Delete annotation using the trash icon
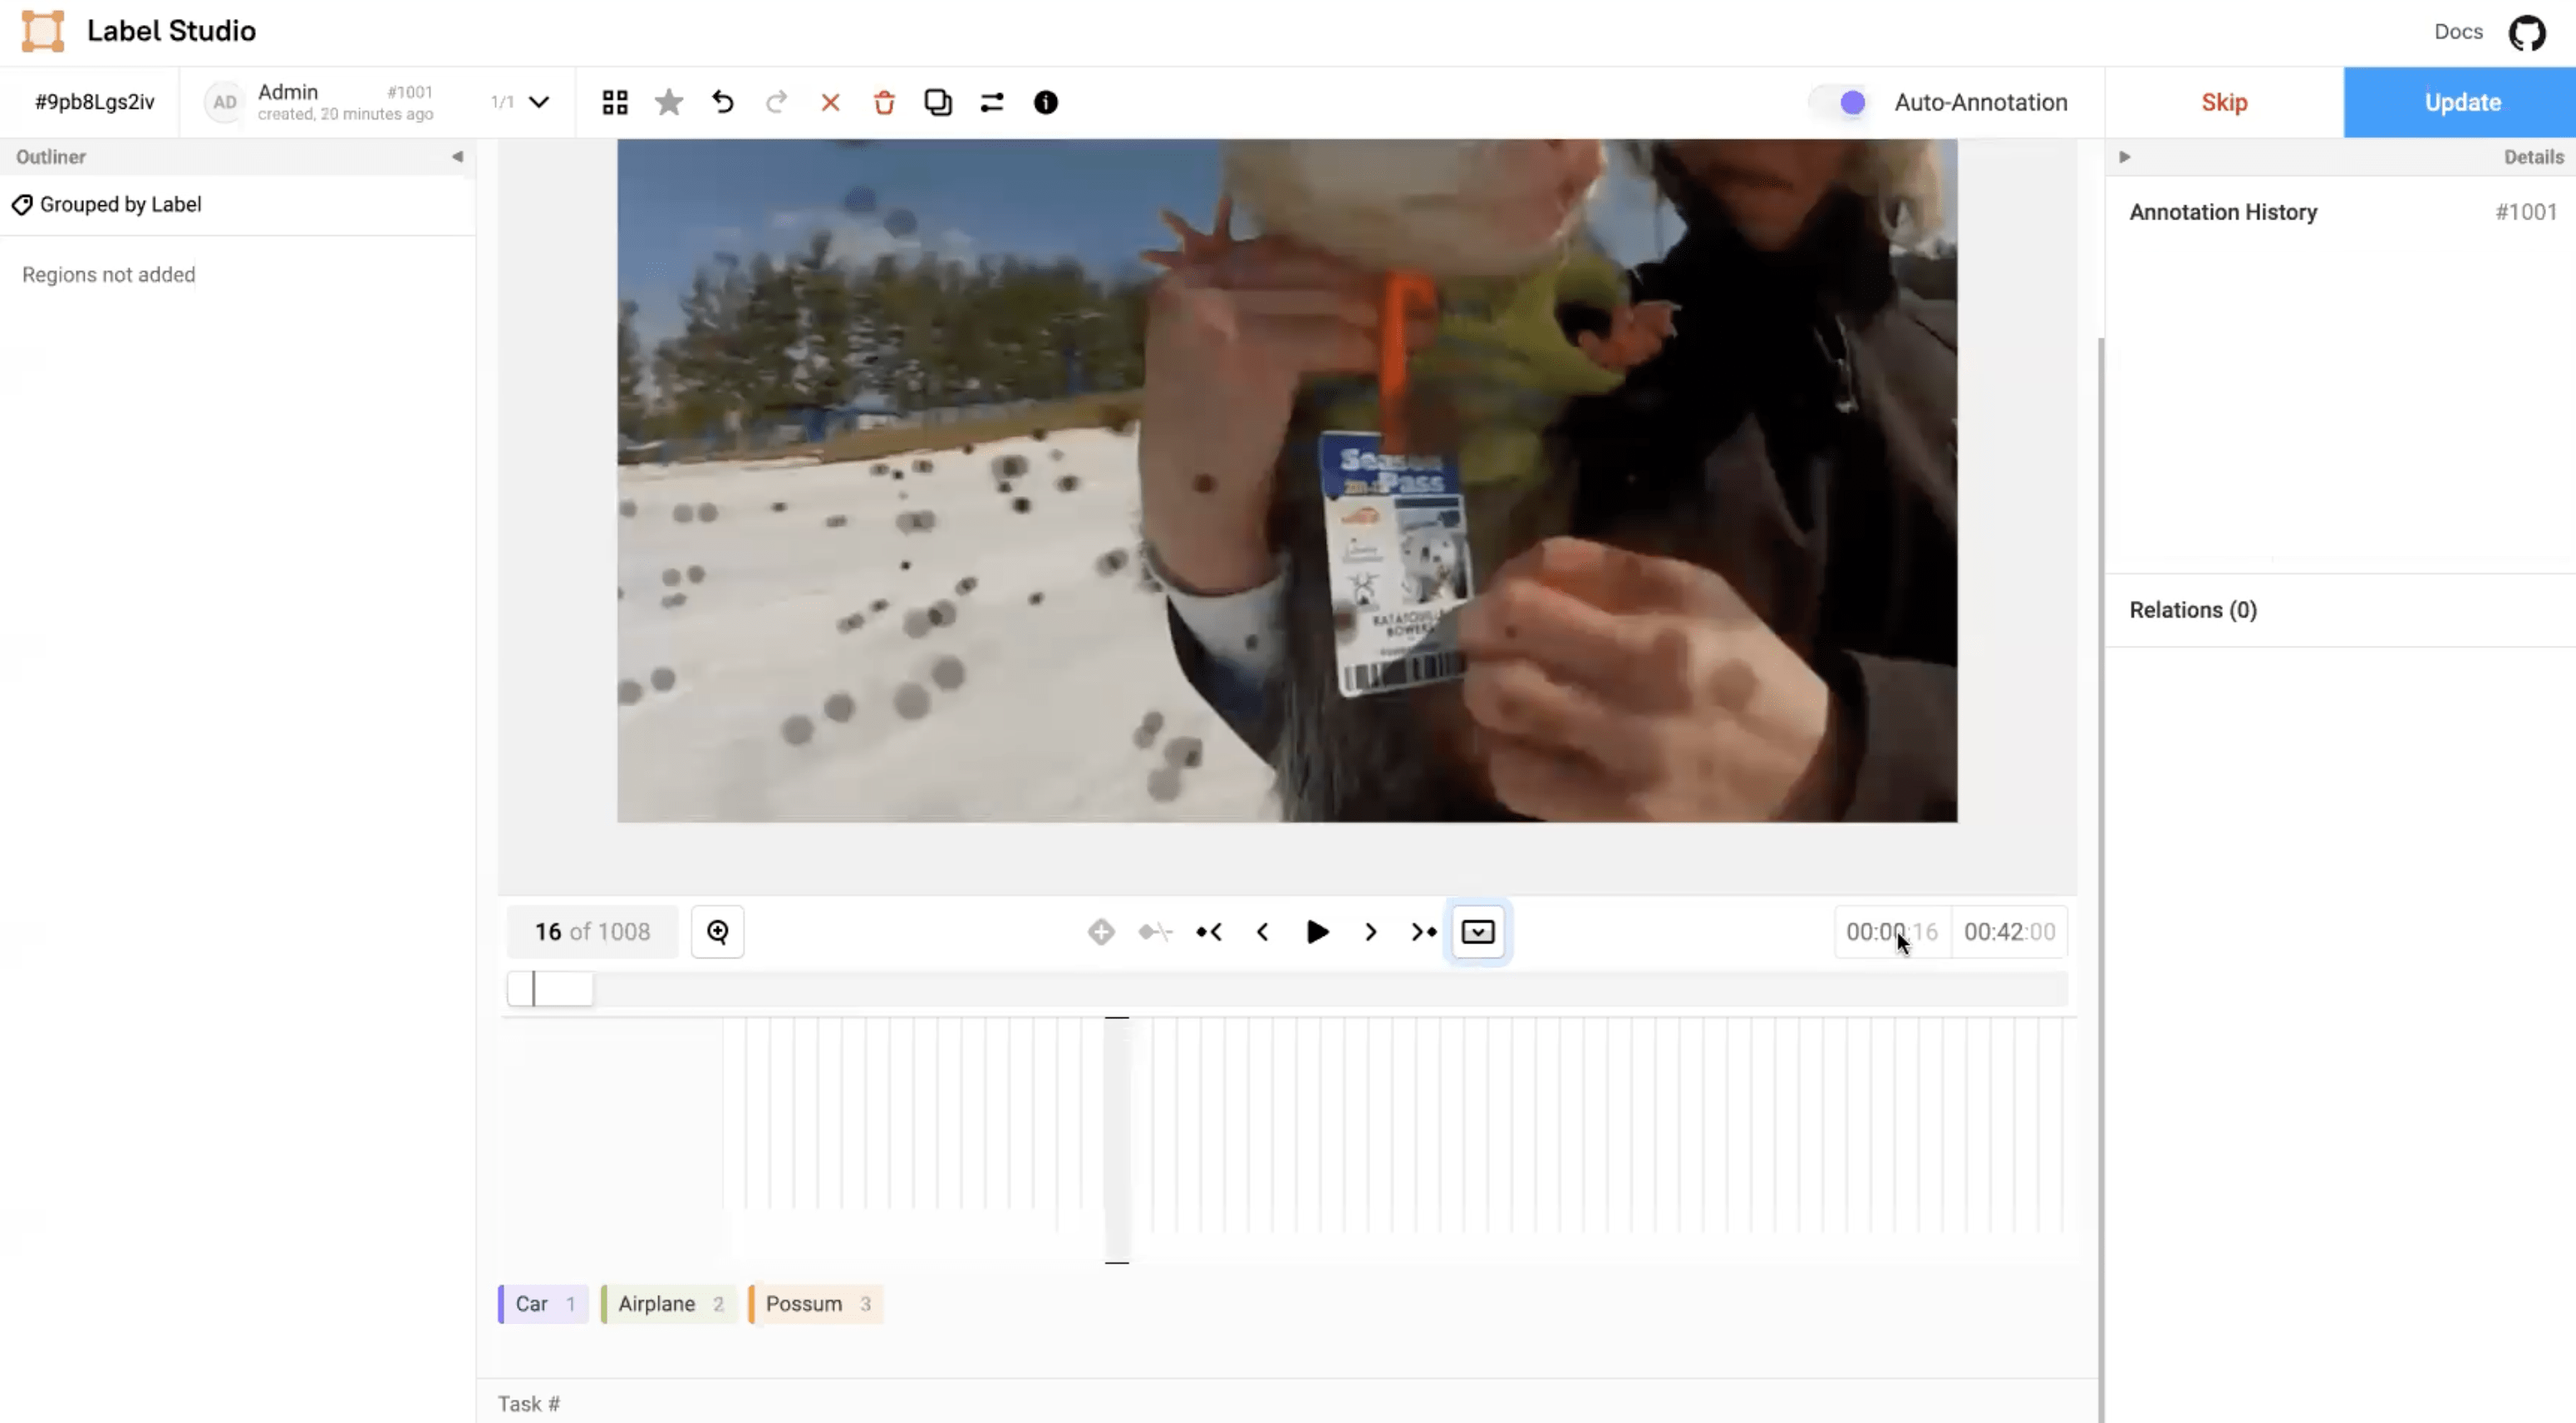 point(884,102)
